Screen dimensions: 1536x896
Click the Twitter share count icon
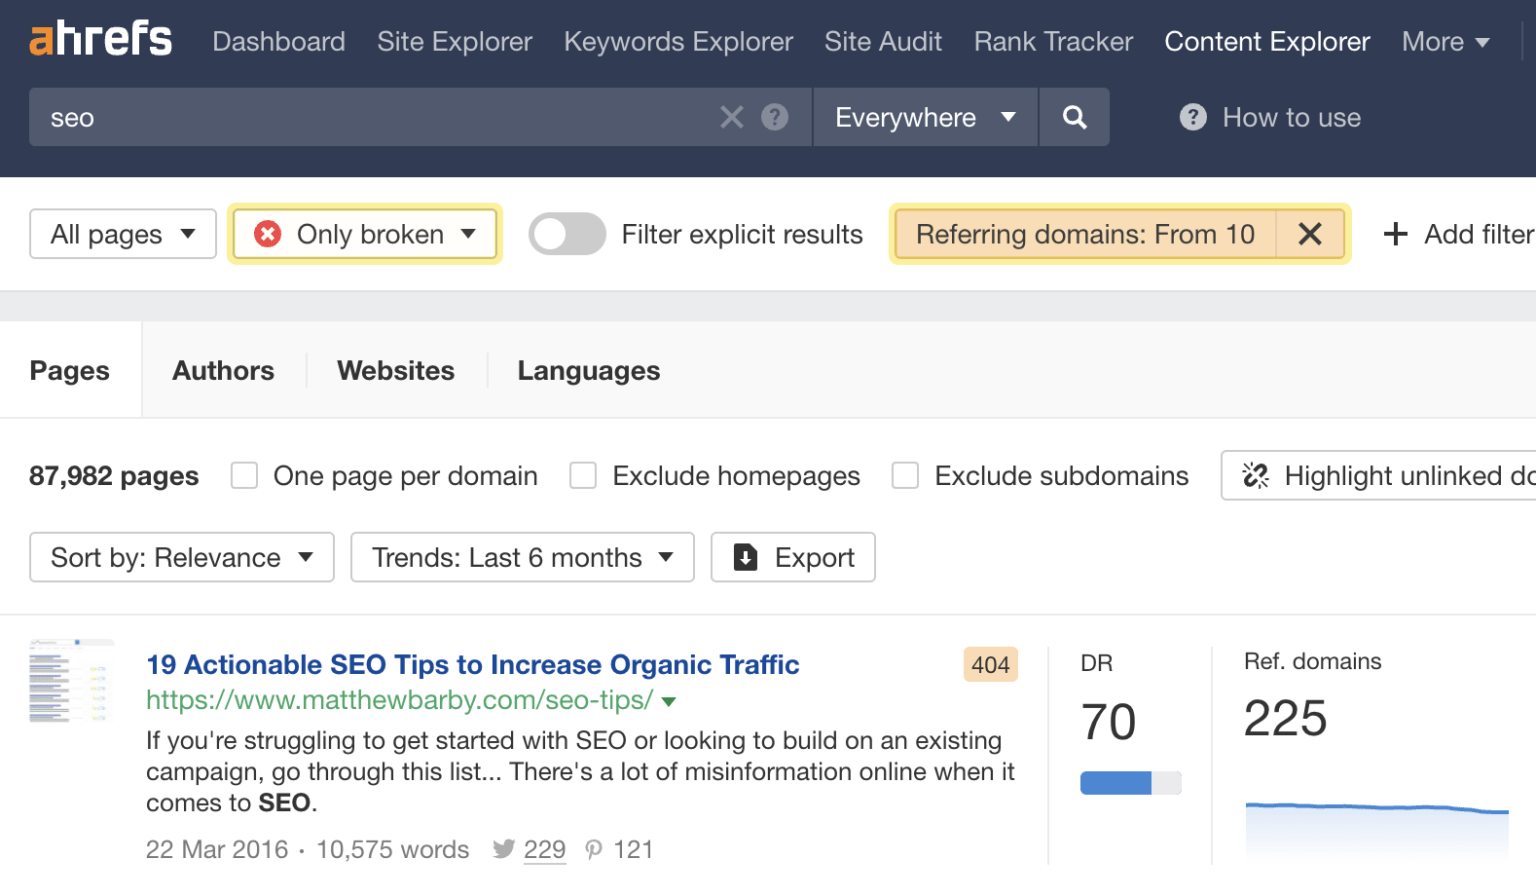(505, 849)
